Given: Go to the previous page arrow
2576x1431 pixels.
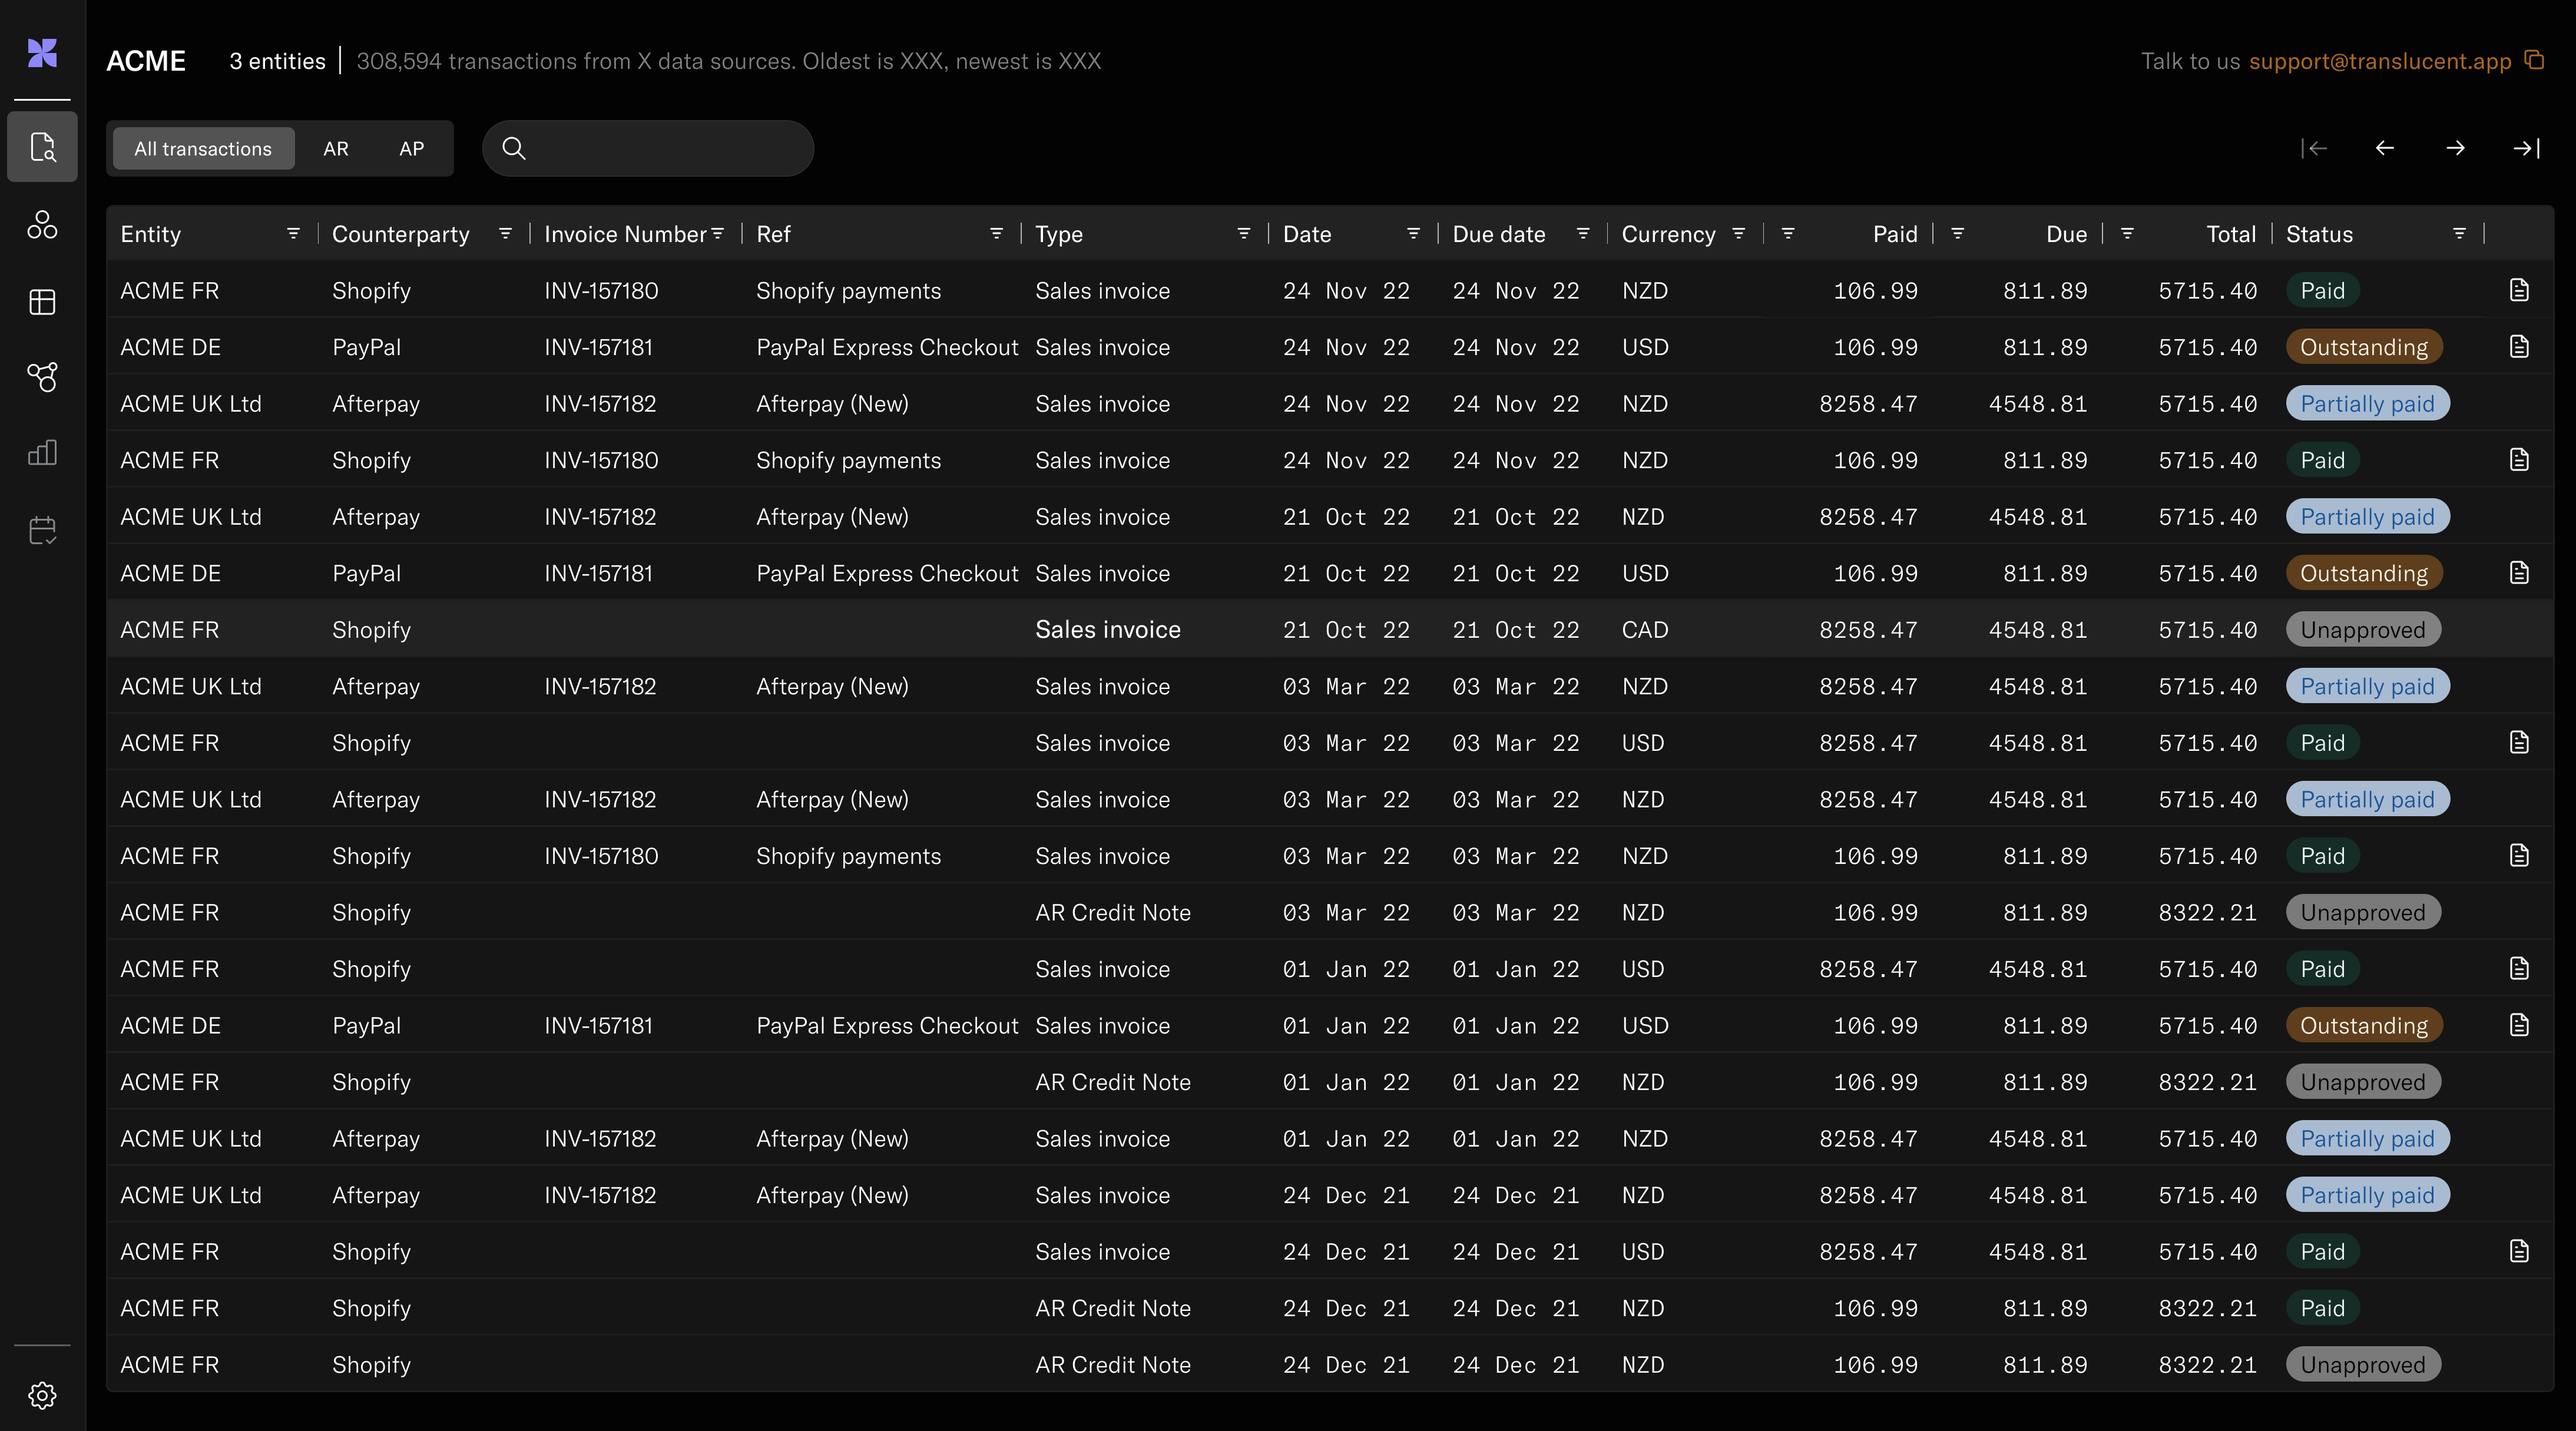Looking at the screenshot, I should 2385,148.
